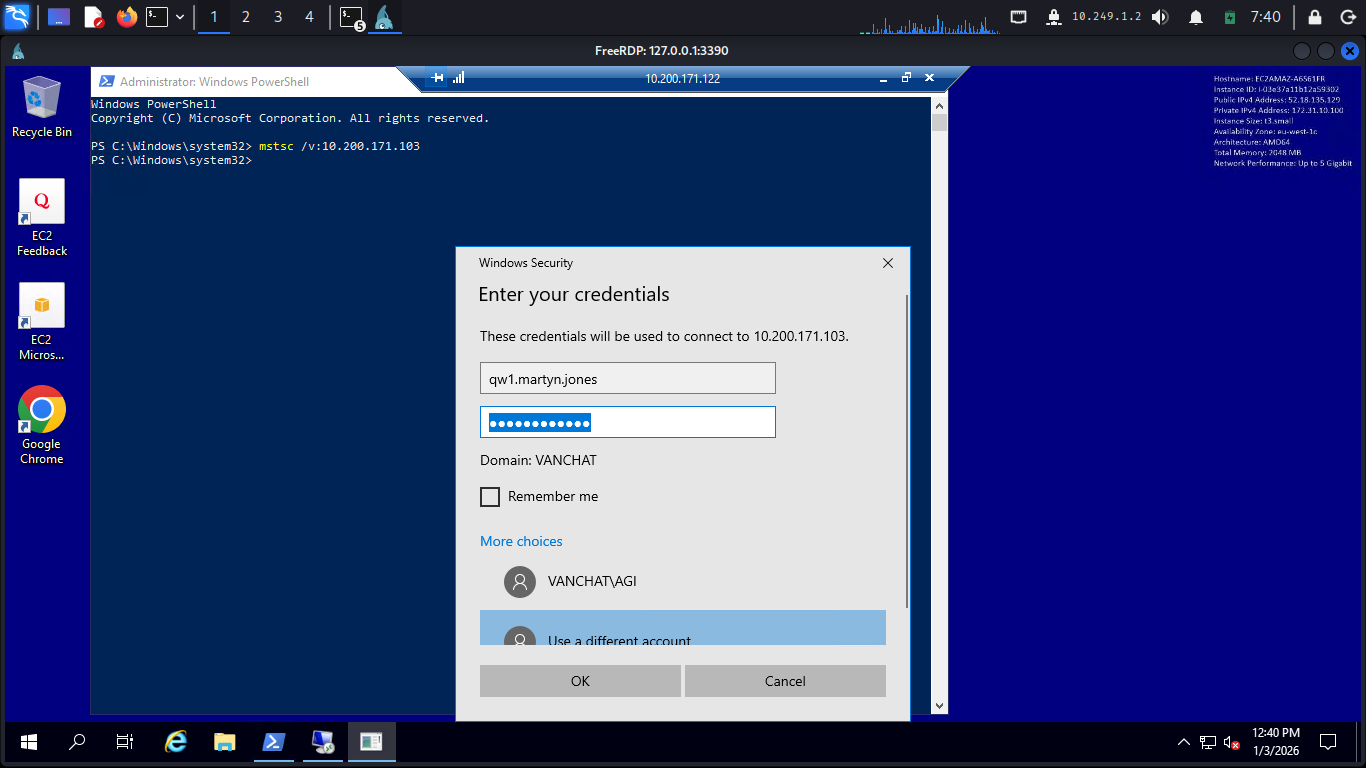The image size is (1366, 768).
Task: Collapse the More choices section
Action: click(x=521, y=541)
